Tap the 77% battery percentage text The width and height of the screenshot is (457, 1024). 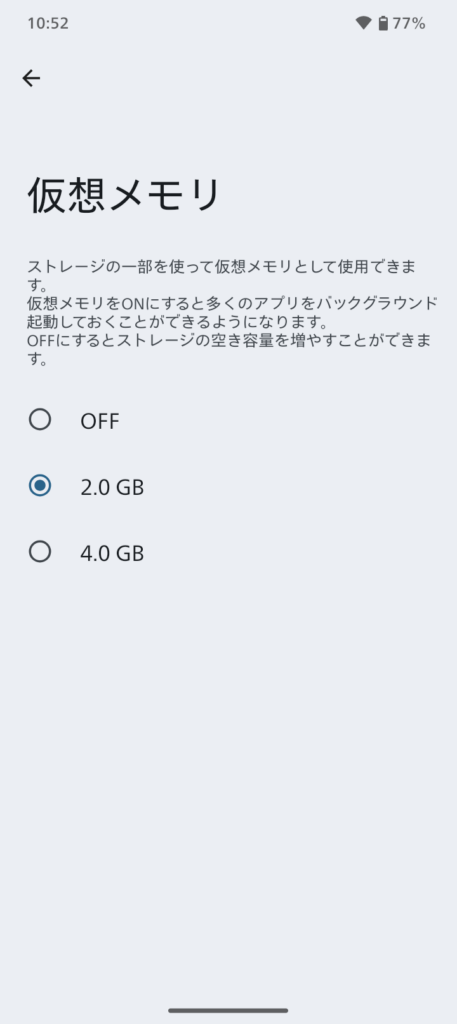pyautogui.click(x=409, y=24)
